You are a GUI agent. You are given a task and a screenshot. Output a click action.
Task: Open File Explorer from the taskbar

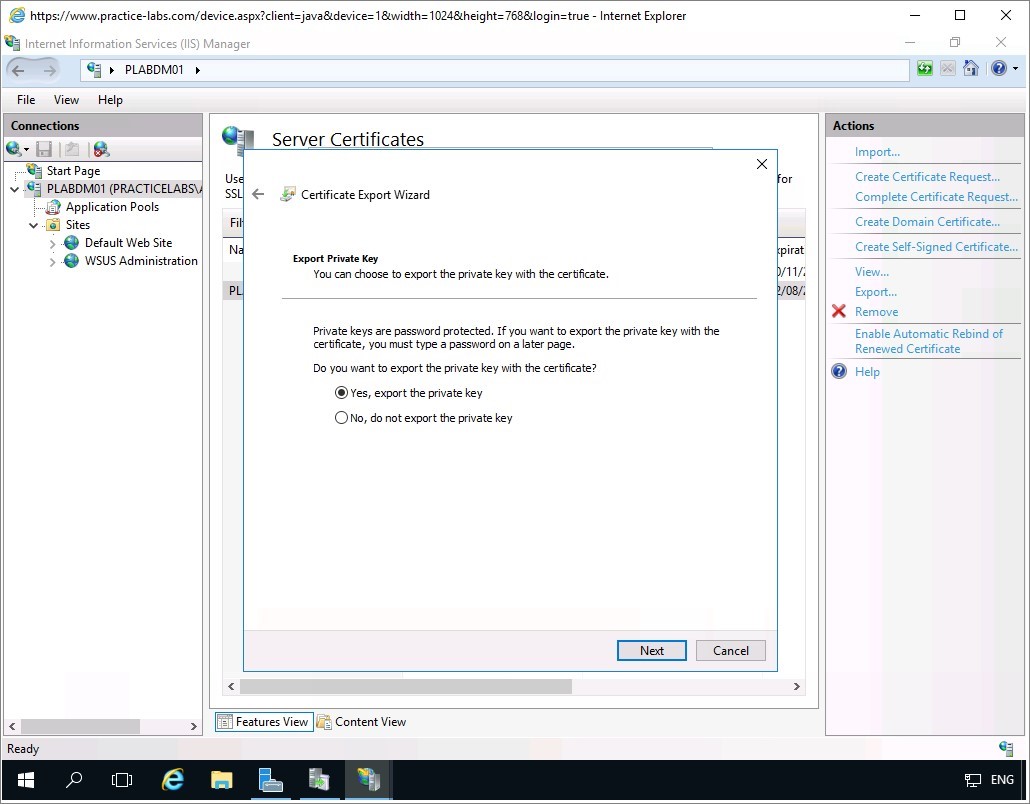[221, 780]
